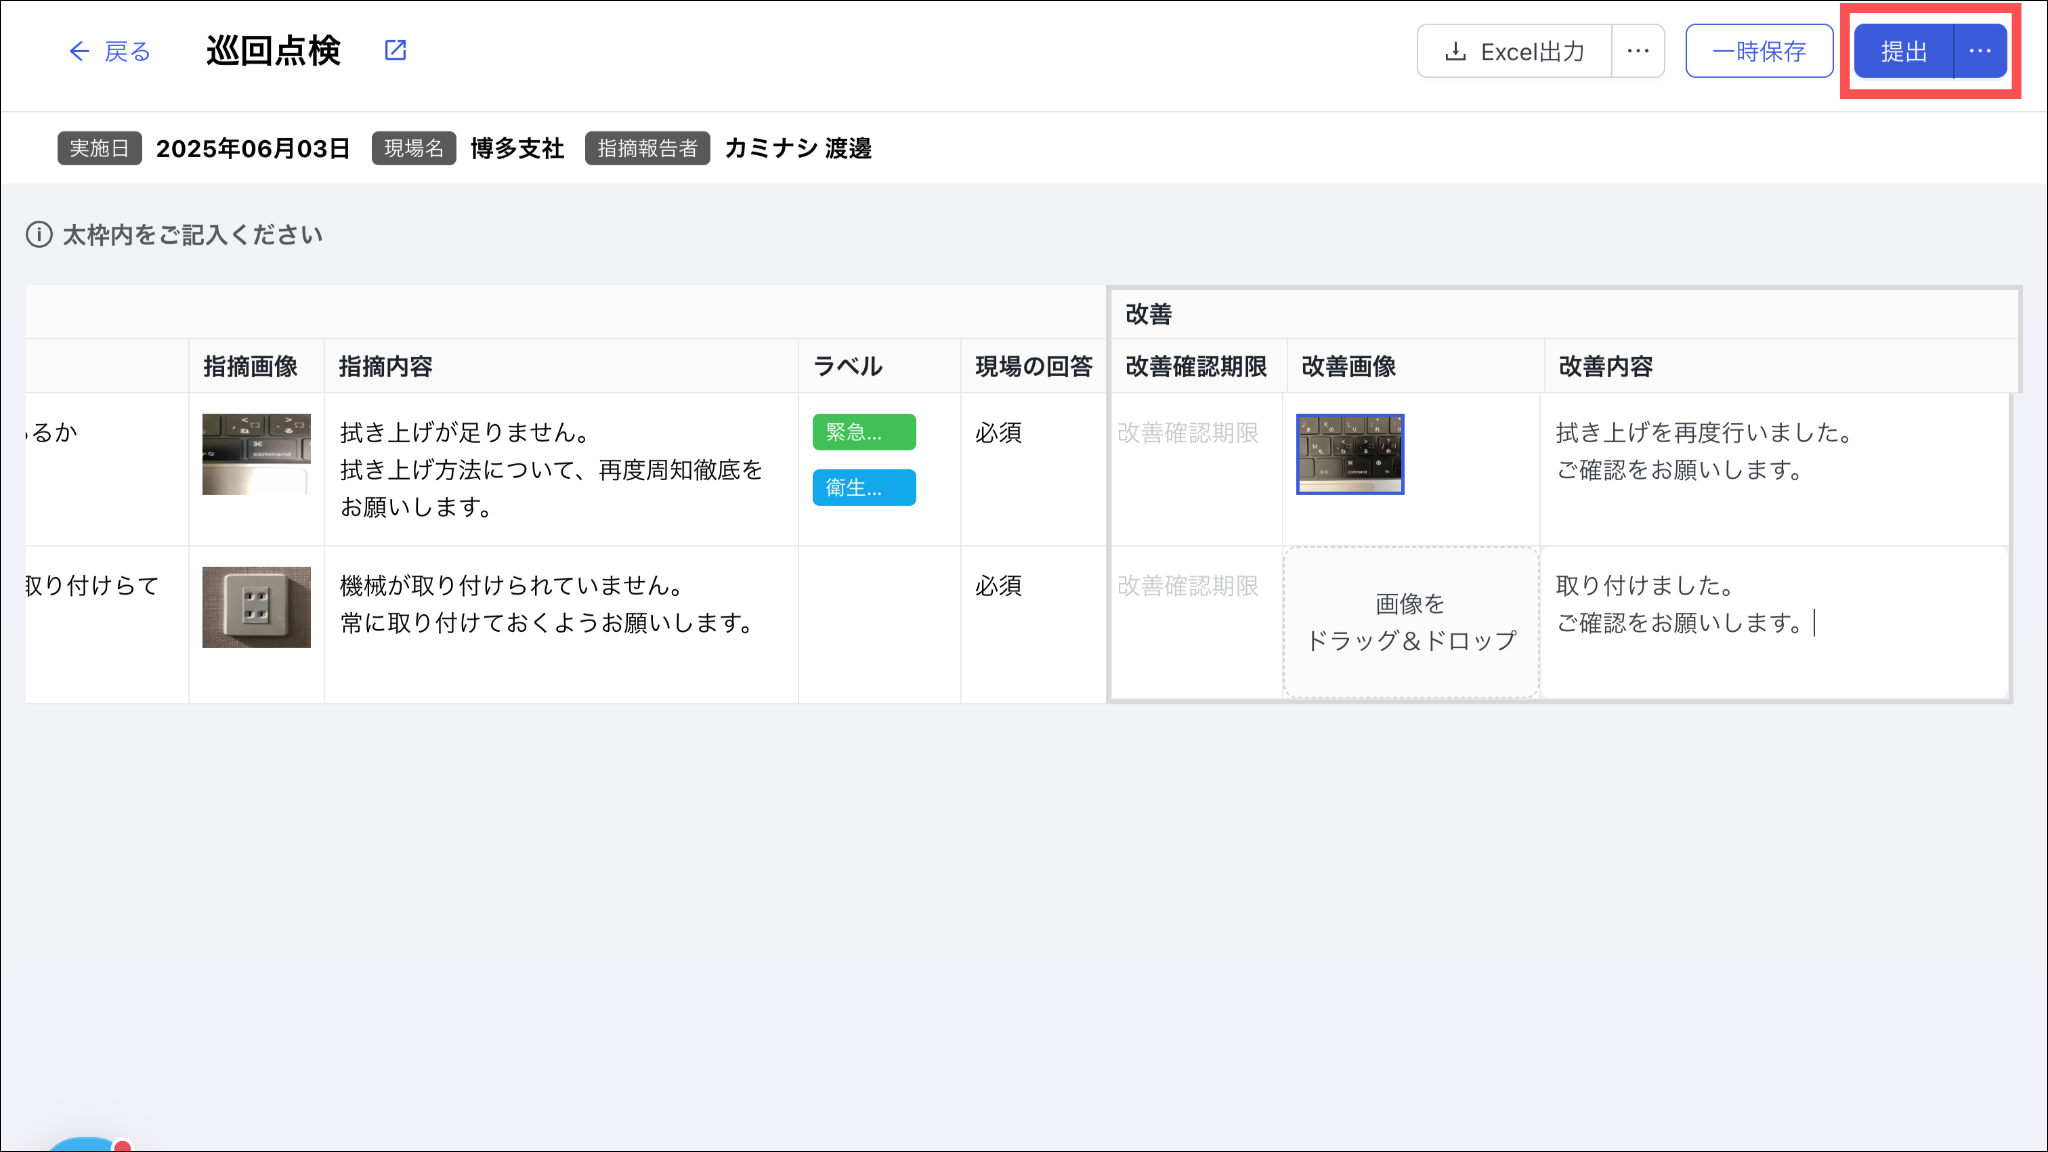Select the uploaded keyboard 改善画像 thumbnail

tap(1350, 454)
